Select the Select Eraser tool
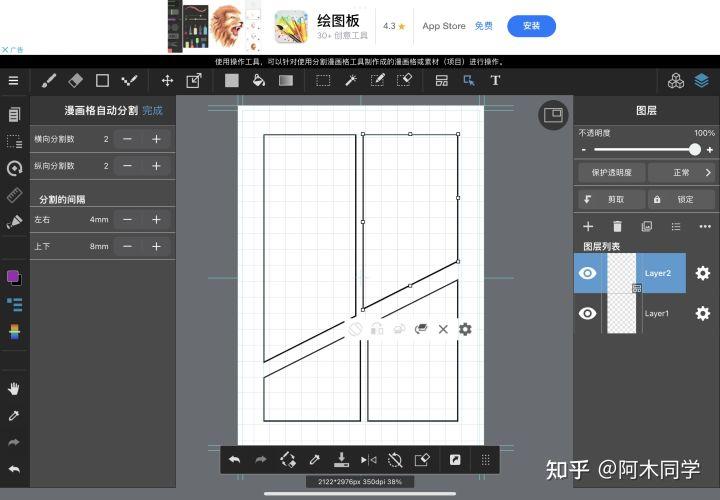 coord(405,81)
